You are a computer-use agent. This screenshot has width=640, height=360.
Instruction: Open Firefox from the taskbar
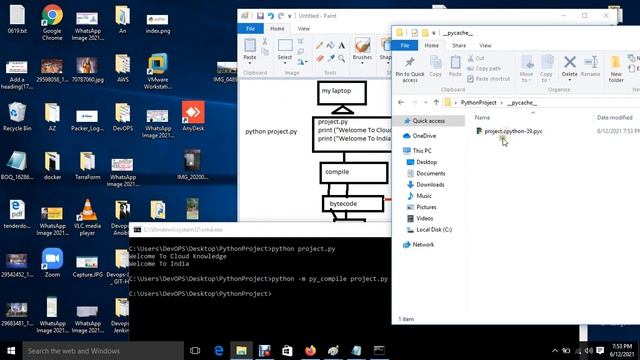310,351
